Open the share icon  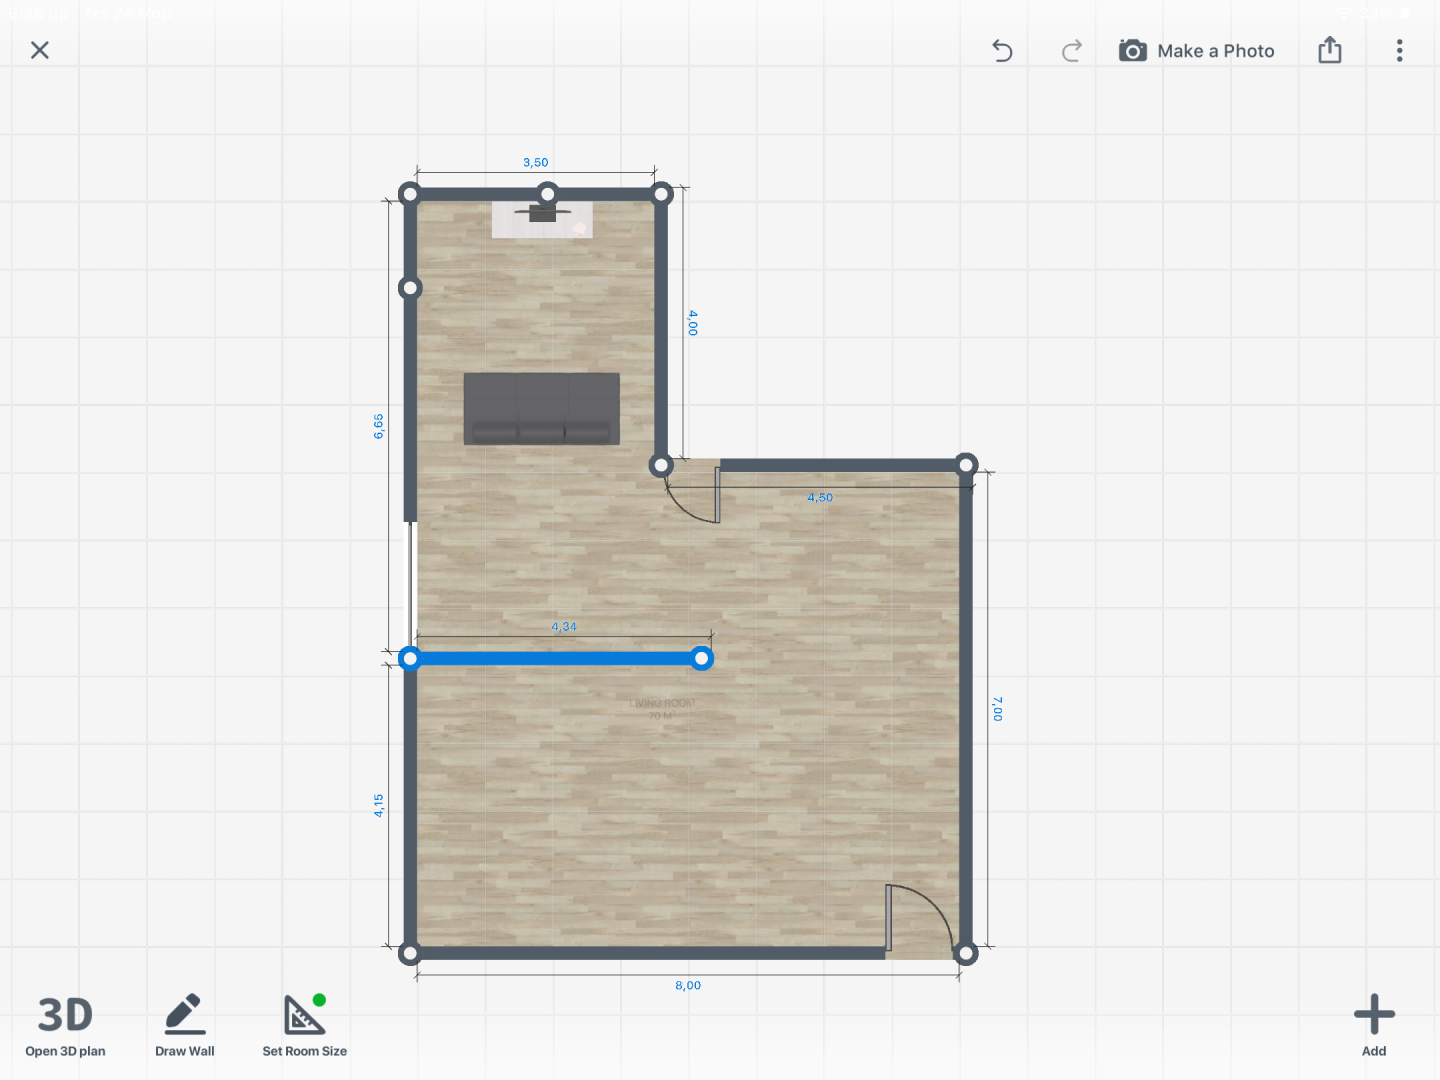point(1329,50)
